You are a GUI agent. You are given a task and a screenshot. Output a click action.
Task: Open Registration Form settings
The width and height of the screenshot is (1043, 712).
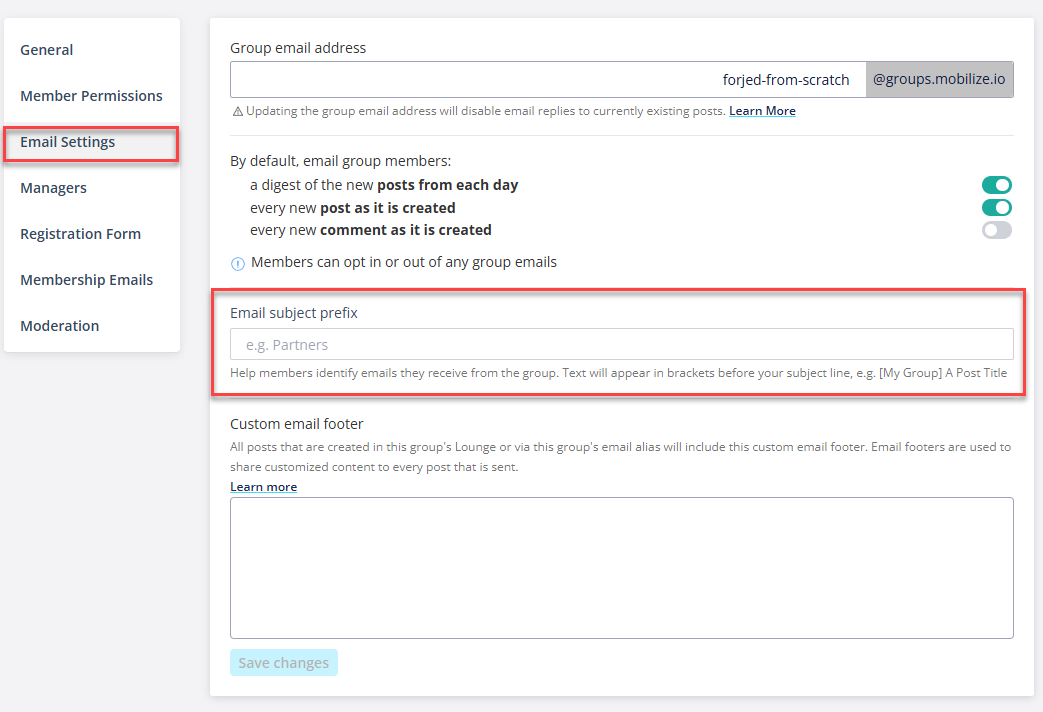(x=80, y=234)
